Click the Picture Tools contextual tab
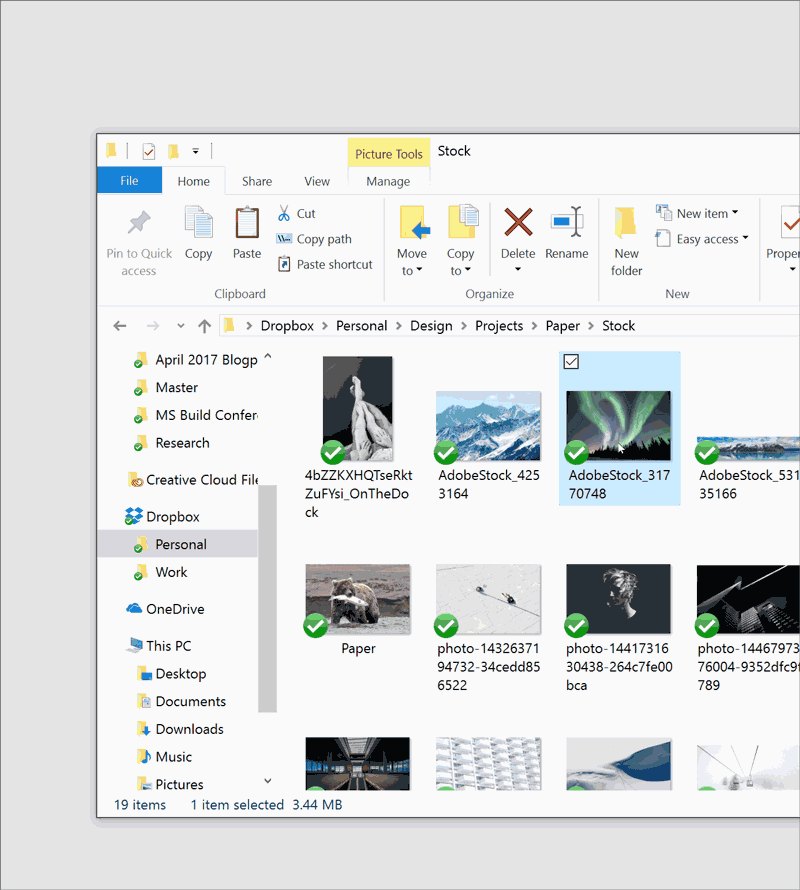The image size is (800, 890). point(389,154)
